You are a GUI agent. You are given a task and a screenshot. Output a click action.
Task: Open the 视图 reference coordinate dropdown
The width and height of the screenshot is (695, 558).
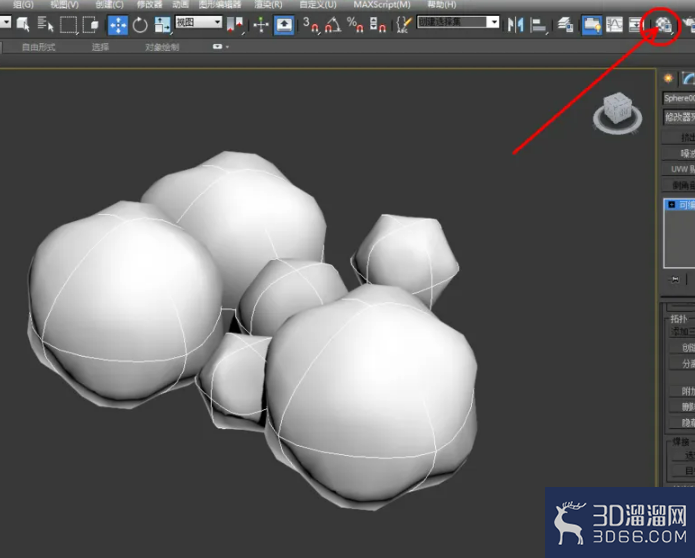pos(199,22)
